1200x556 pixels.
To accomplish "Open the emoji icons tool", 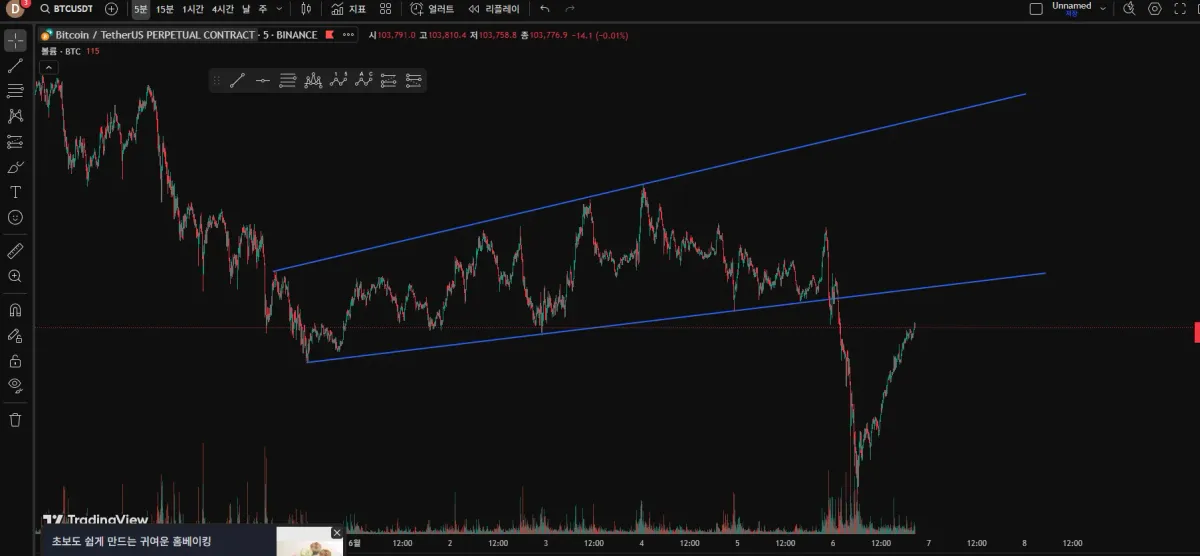I will (15, 217).
